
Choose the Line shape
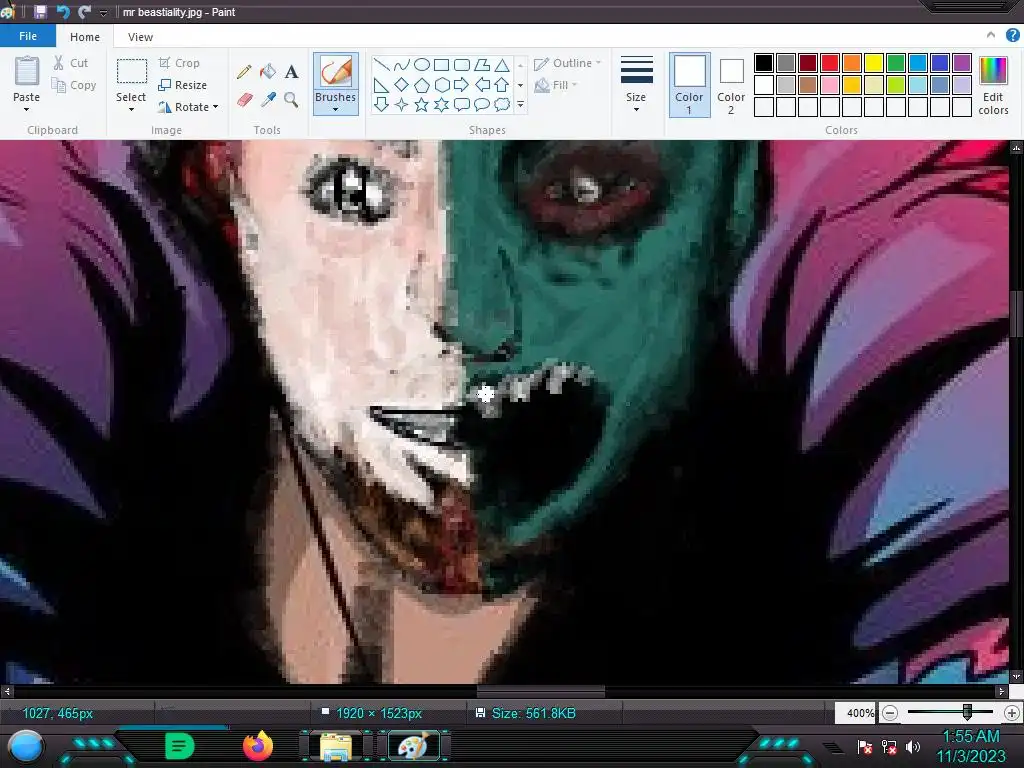(x=381, y=65)
